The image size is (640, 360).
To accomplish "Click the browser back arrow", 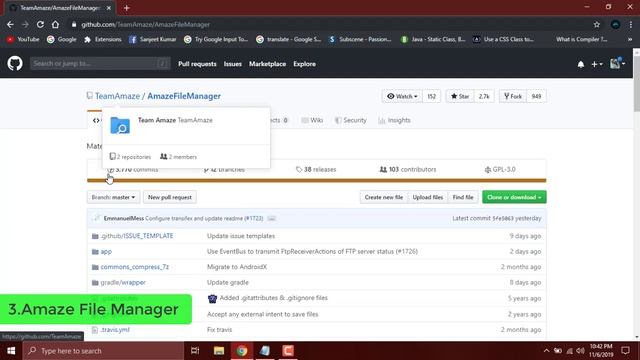I will point(10,24).
